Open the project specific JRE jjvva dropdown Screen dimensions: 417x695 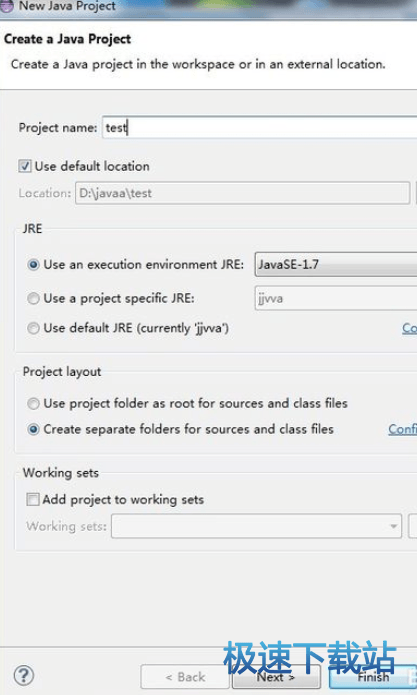(x=336, y=298)
